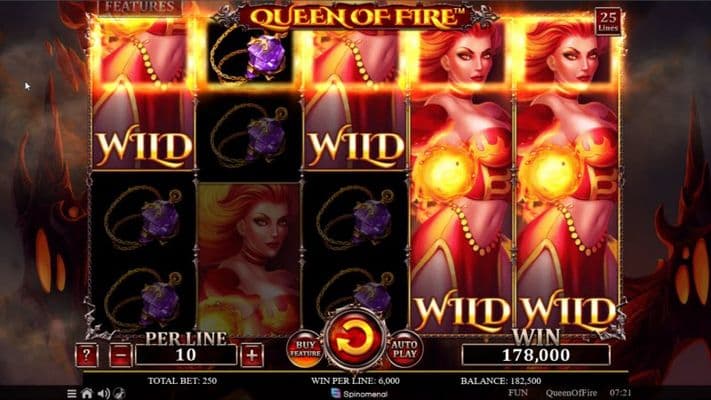Open the help question mark button
Image resolution: width=711 pixels, height=400 pixels.
click(86, 355)
